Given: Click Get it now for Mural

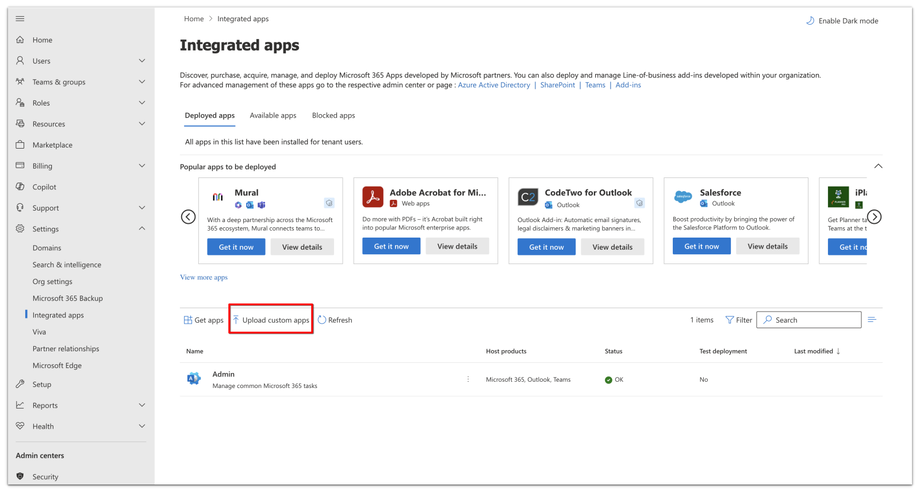Looking at the screenshot, I should (x=236, y=246).
